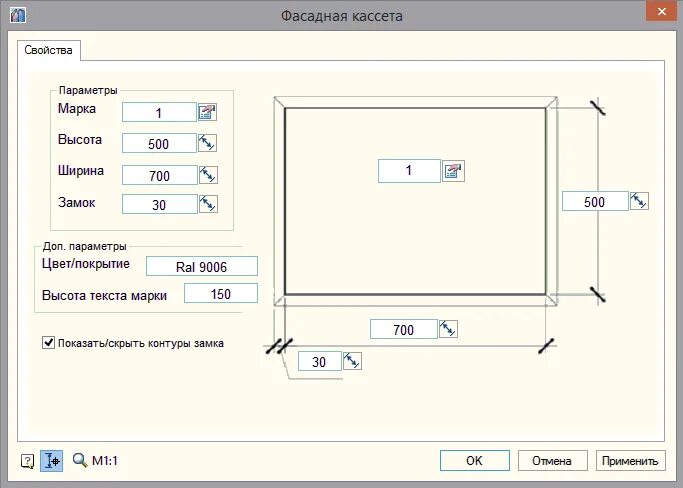683x488 pixels.
Task: Close the Фасадная кассета dialog
Action: (661, 11)
